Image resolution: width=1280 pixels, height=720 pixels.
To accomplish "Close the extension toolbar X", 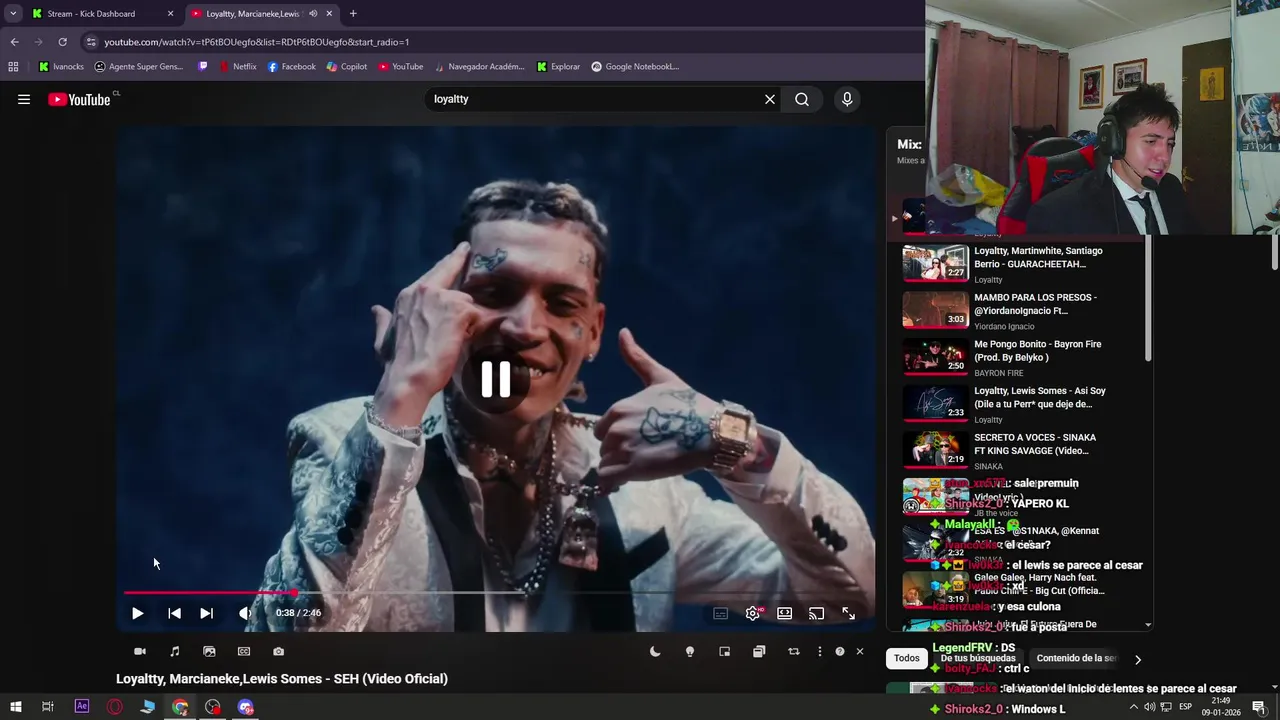I will click(859, 651).
